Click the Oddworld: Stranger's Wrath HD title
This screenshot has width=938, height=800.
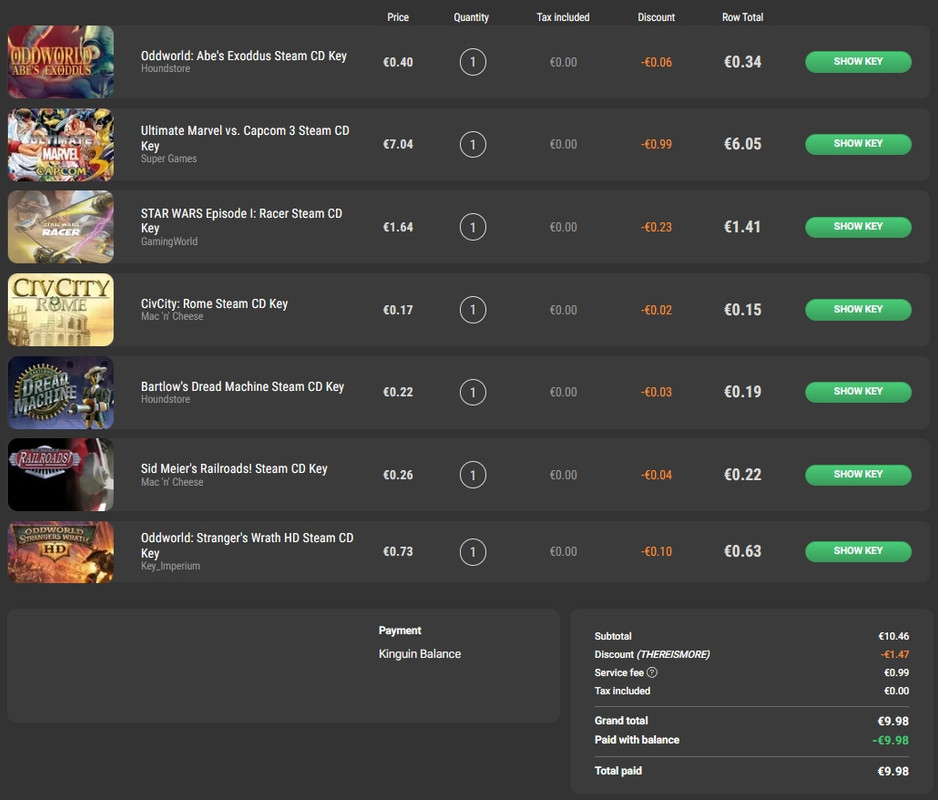(247, 545)
